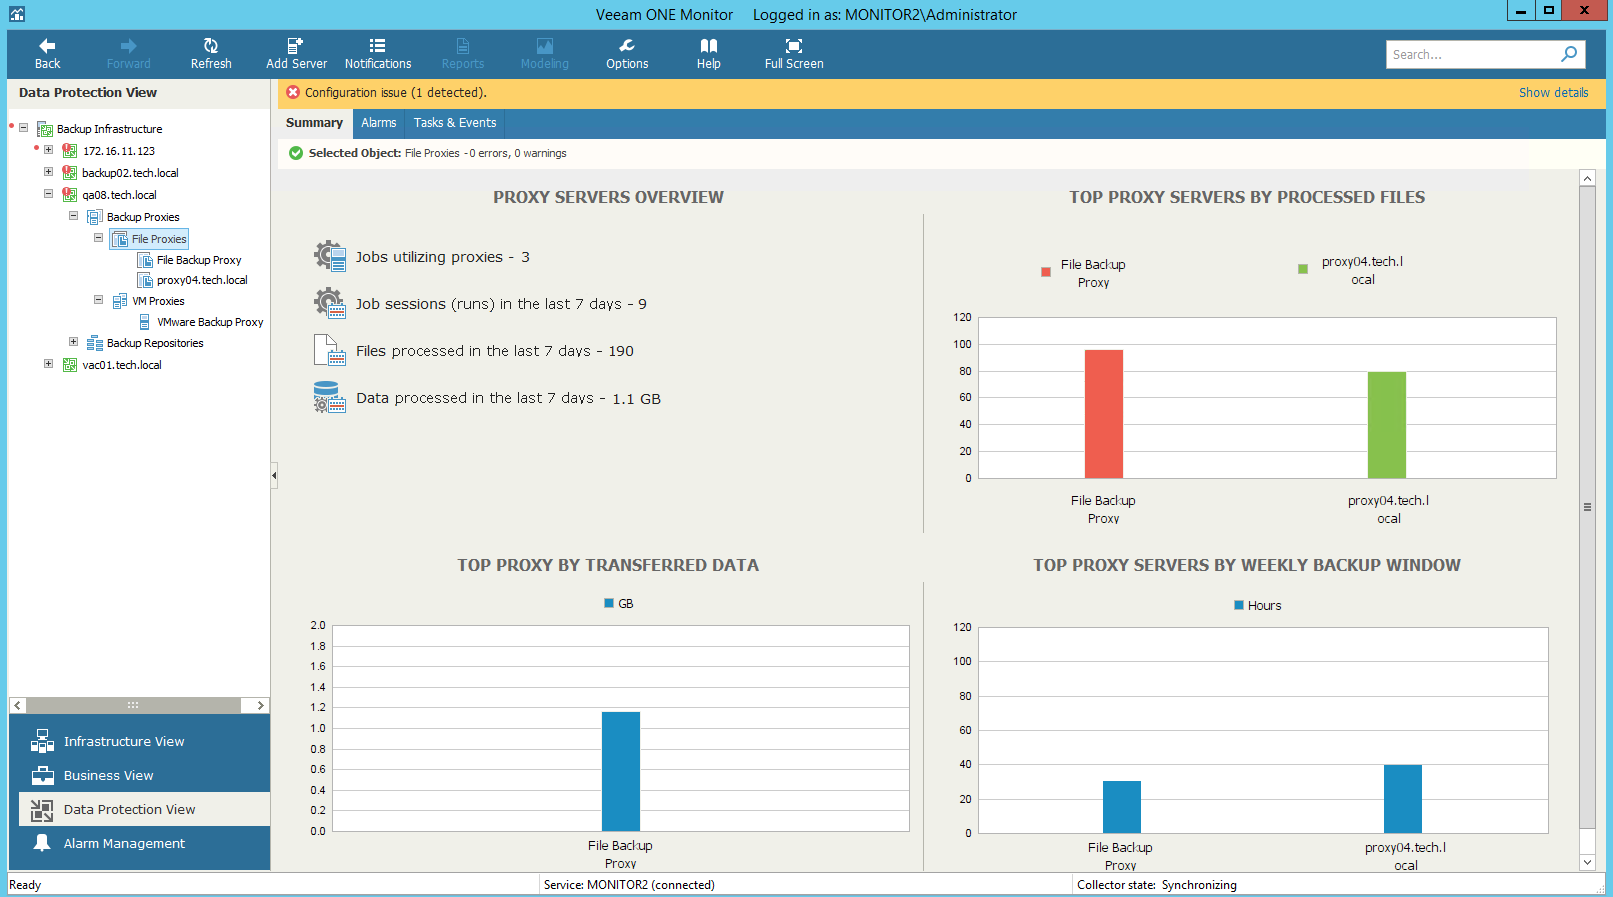The image size is (1613, 897).
Task: Select the Data Protection View button
Action: click(144, 809)
